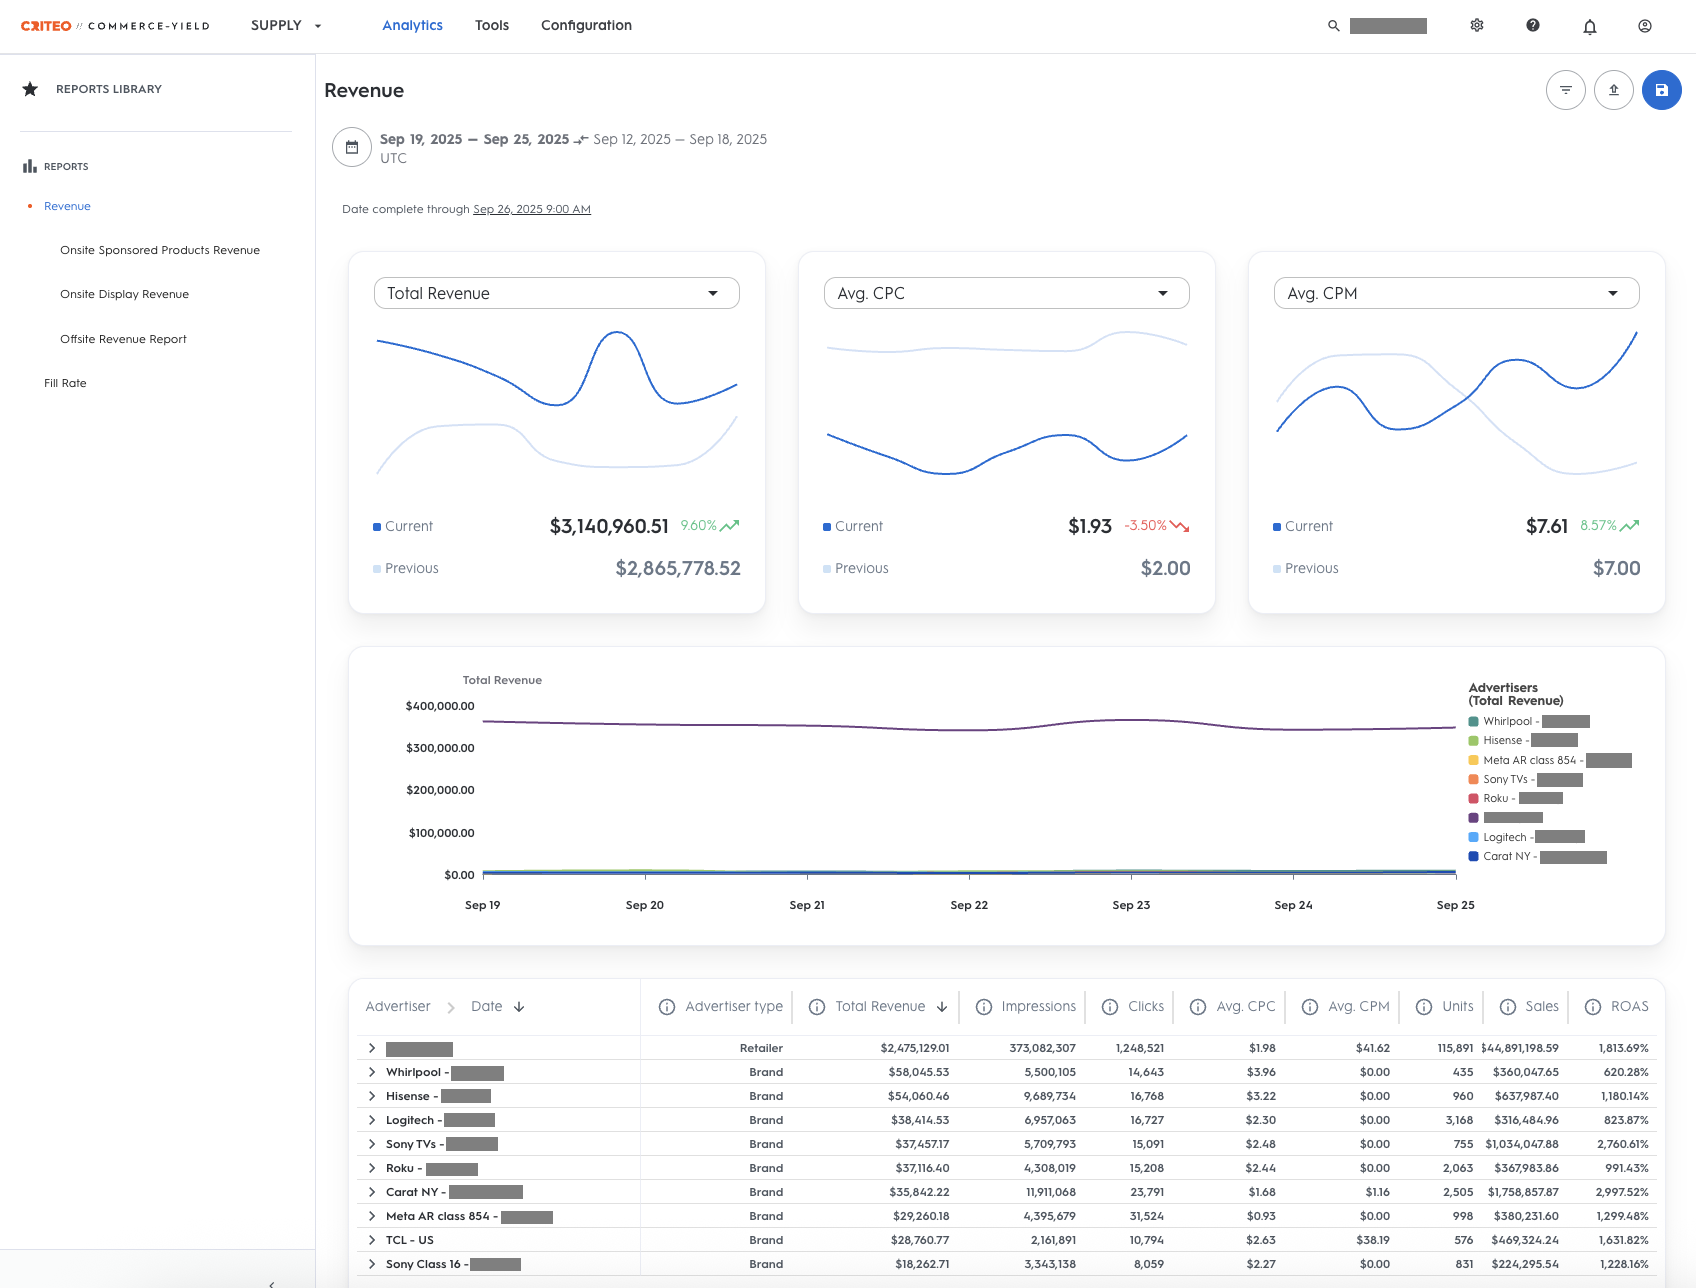The height and width of the screenshot is (1288, 1696).
Task: Click the Roku legend color swatch
Action: (1473, 798)
